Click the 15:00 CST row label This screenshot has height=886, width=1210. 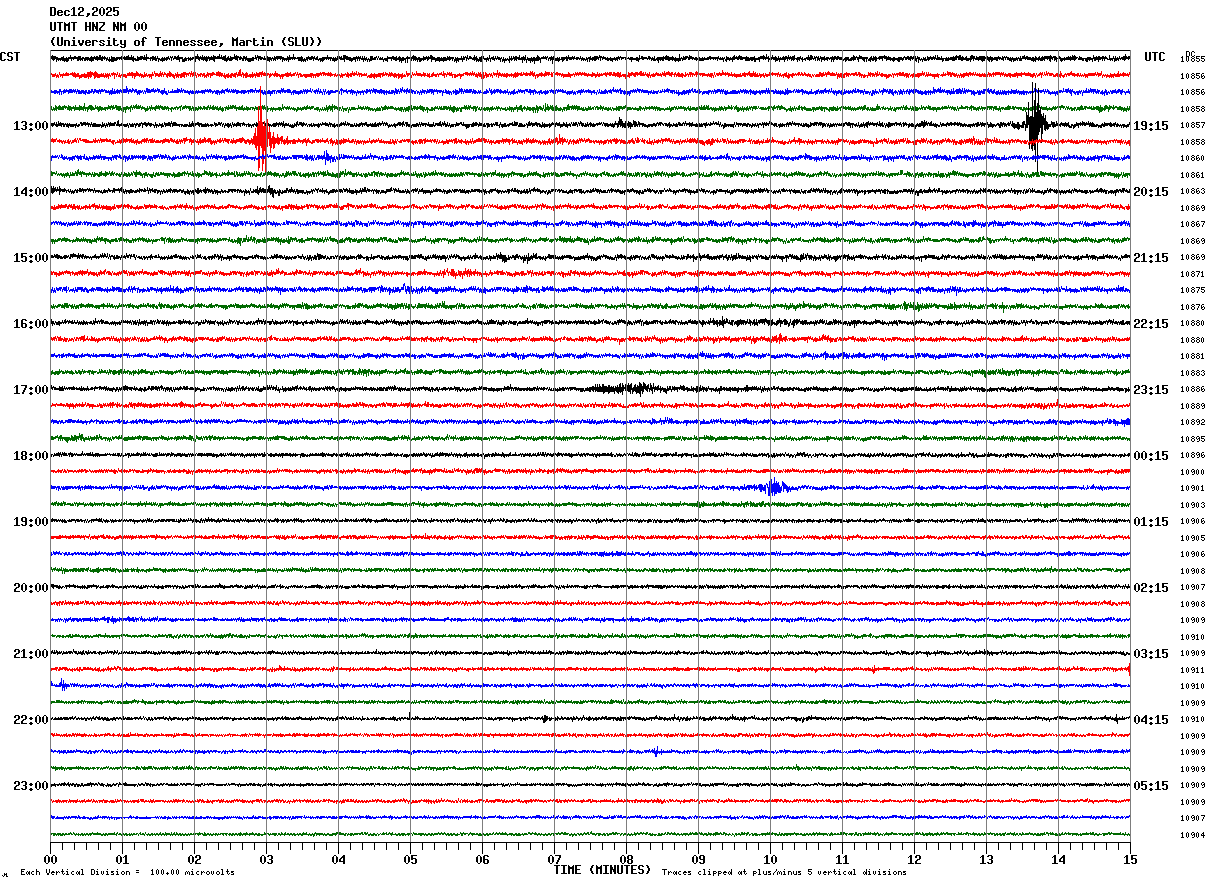point(31,258)
